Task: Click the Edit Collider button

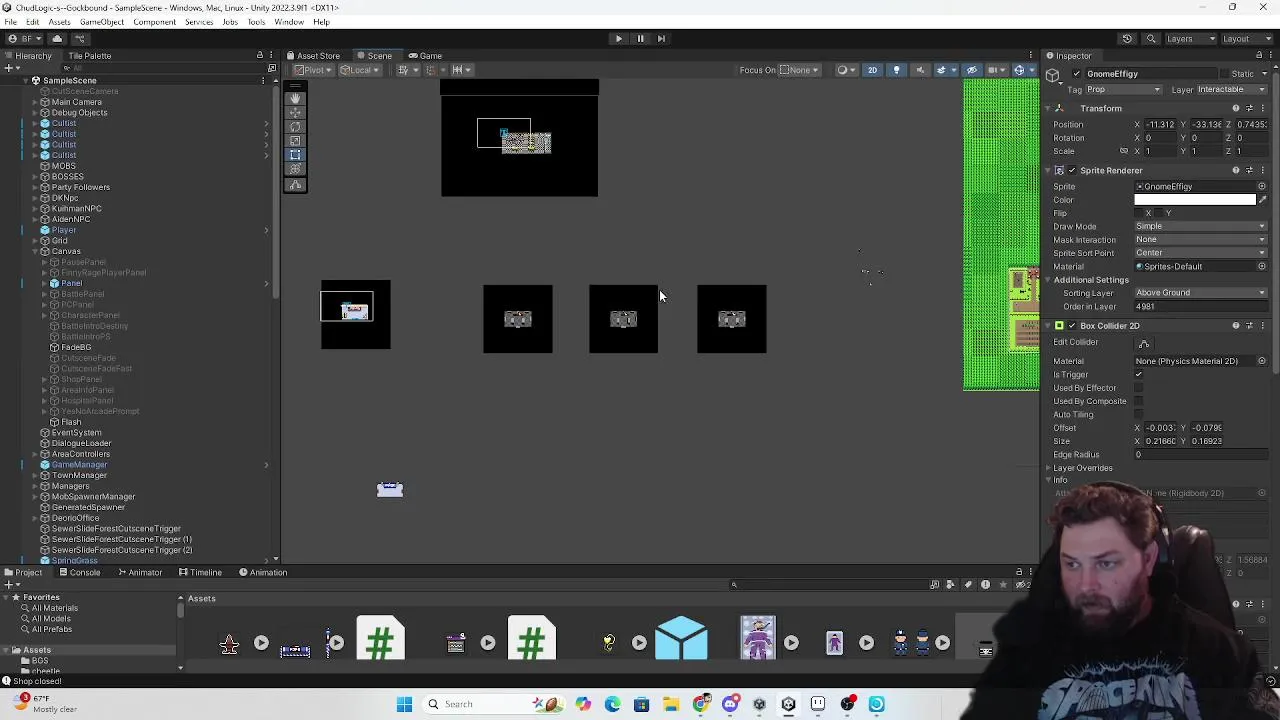Action: pos(1144,343)
